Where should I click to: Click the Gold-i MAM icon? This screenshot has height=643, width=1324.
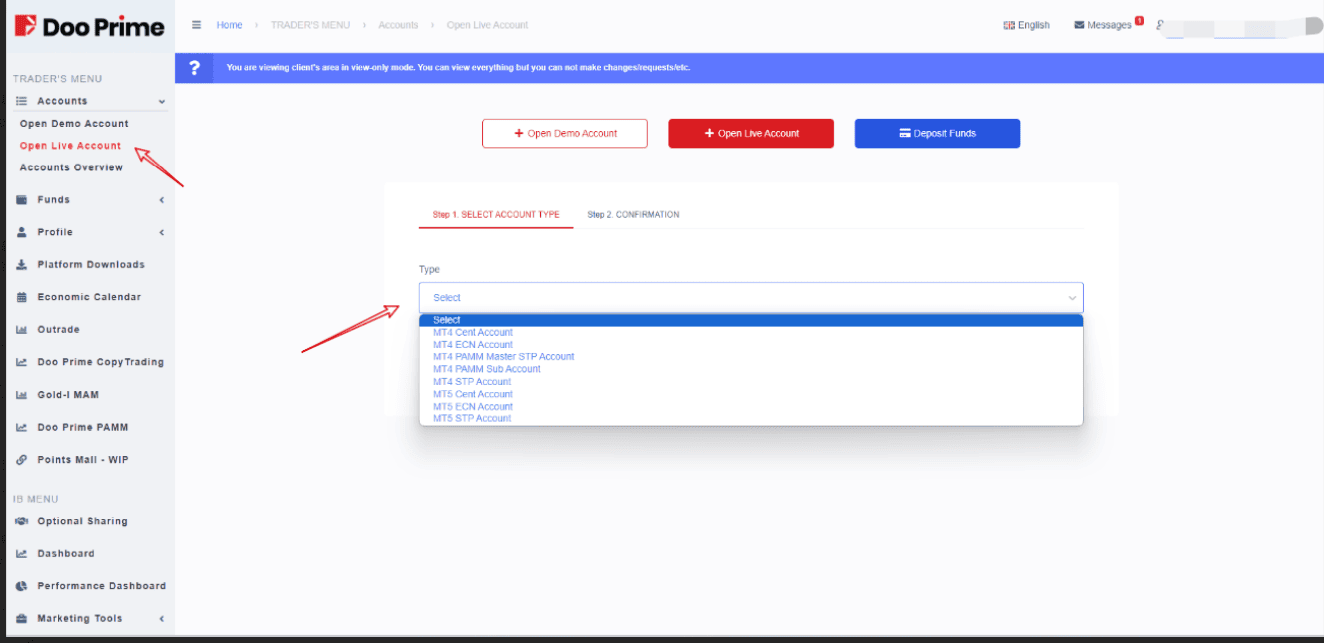21,395
